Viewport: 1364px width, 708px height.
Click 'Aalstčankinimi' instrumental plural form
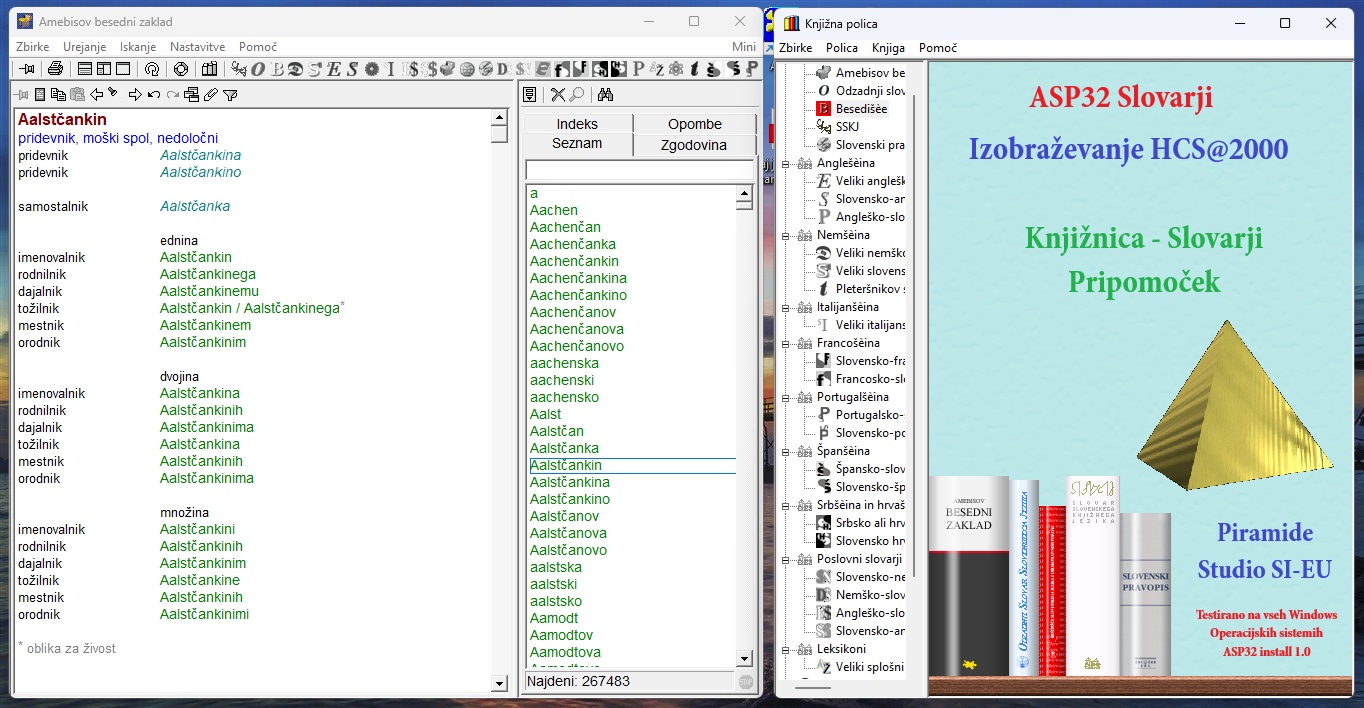tap(204, 614)
